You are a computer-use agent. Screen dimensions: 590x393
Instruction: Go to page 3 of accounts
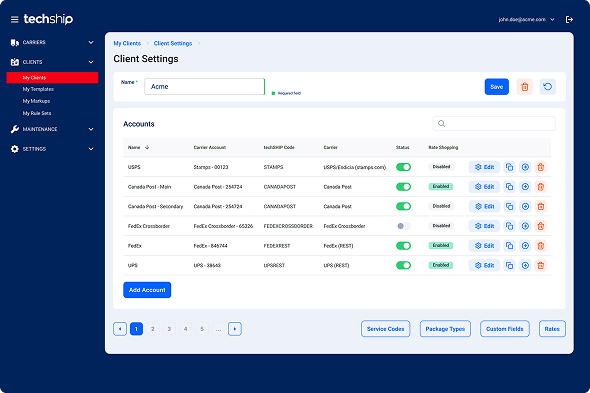169,329
